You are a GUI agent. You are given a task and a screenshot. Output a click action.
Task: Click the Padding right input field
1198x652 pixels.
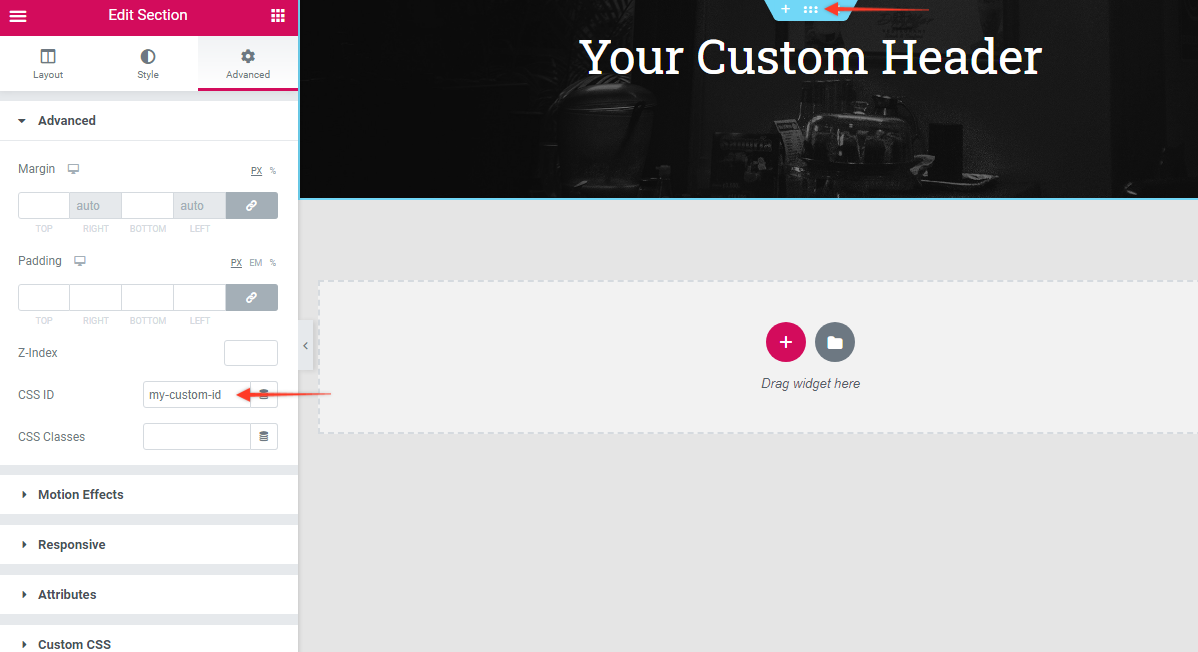tap(96, 297)
